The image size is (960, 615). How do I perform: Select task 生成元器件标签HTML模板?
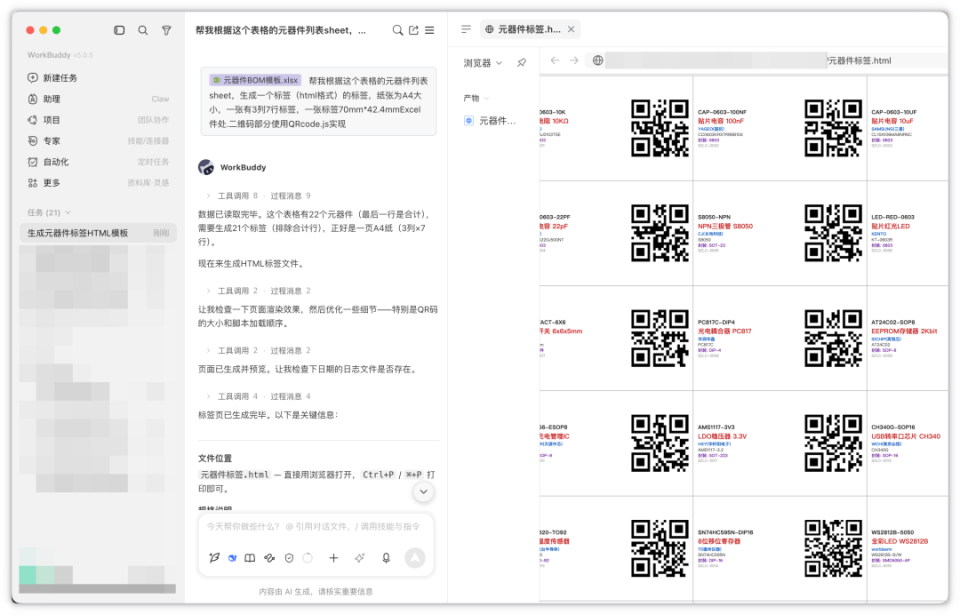tap(98, 233)
